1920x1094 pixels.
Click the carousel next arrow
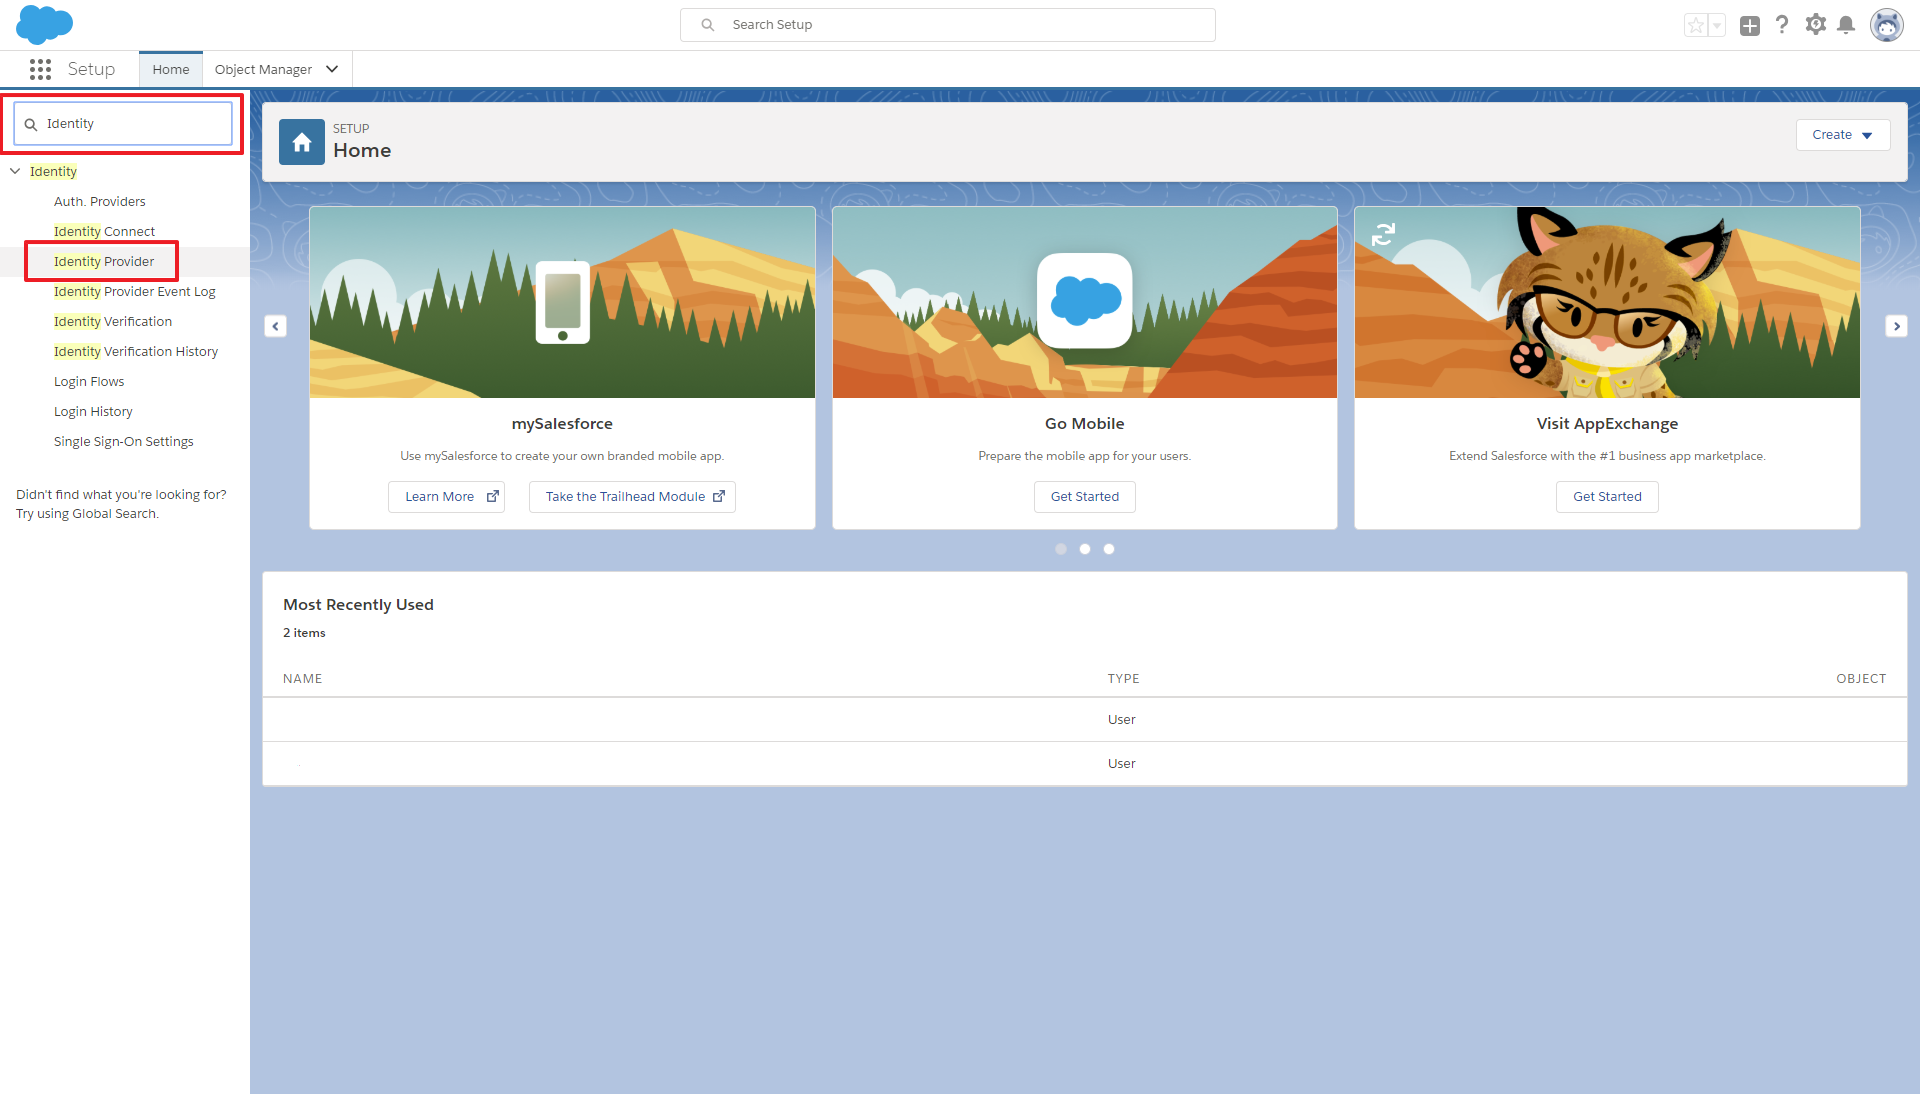[x=1896, y=326]
